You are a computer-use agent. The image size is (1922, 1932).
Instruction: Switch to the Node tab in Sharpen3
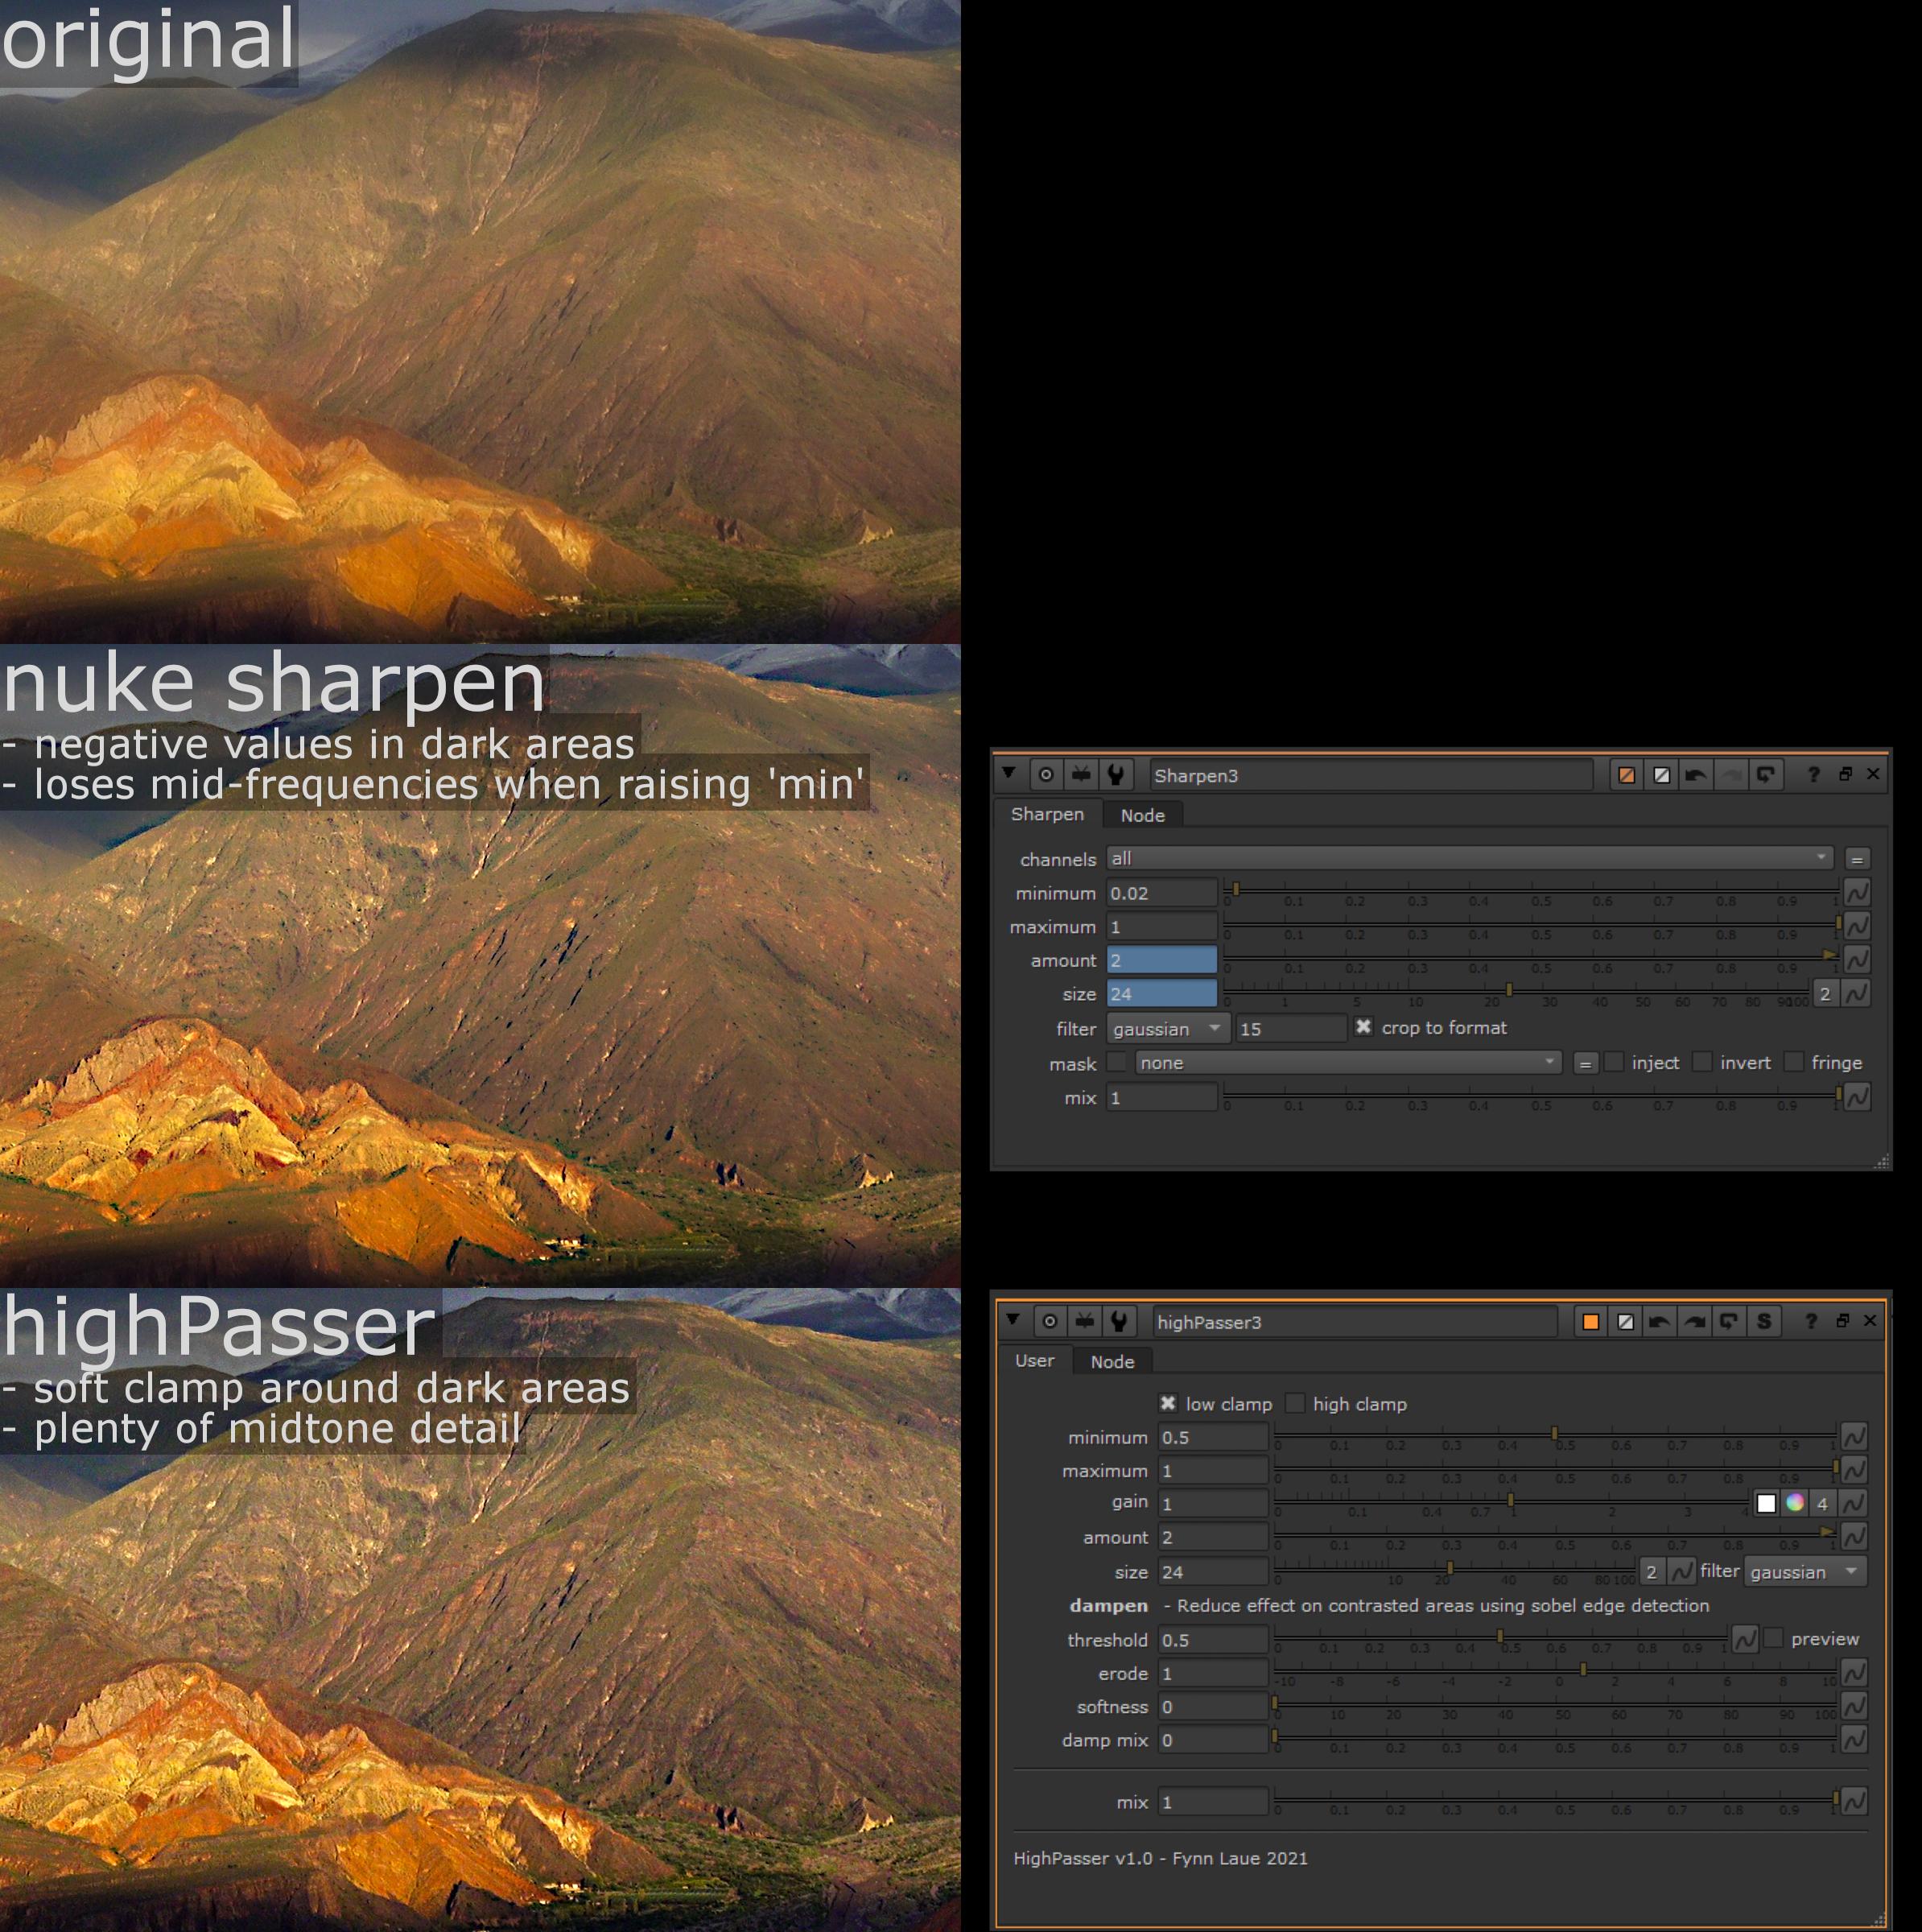pyautogui.click(x=1142, y=815)
